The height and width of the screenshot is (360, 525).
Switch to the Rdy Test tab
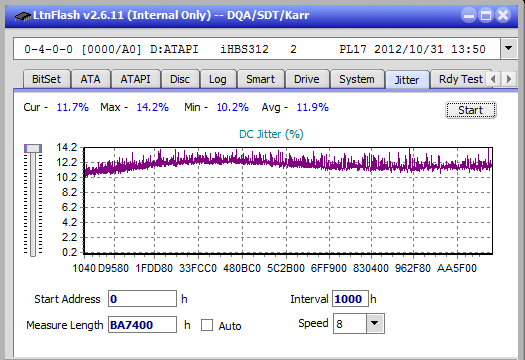(461, 79)
